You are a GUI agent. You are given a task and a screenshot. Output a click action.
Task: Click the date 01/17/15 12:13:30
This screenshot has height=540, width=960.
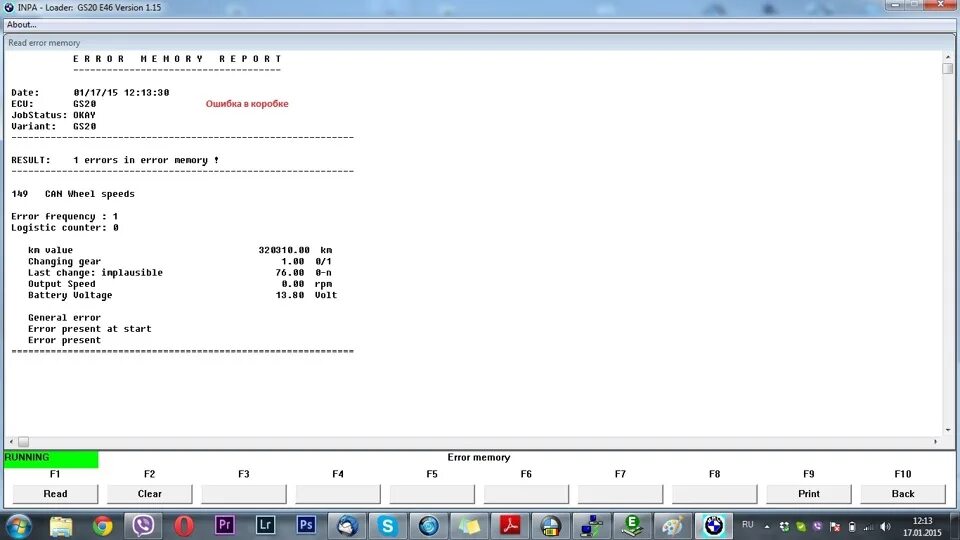pyautogui.click(x=121, y=92)
